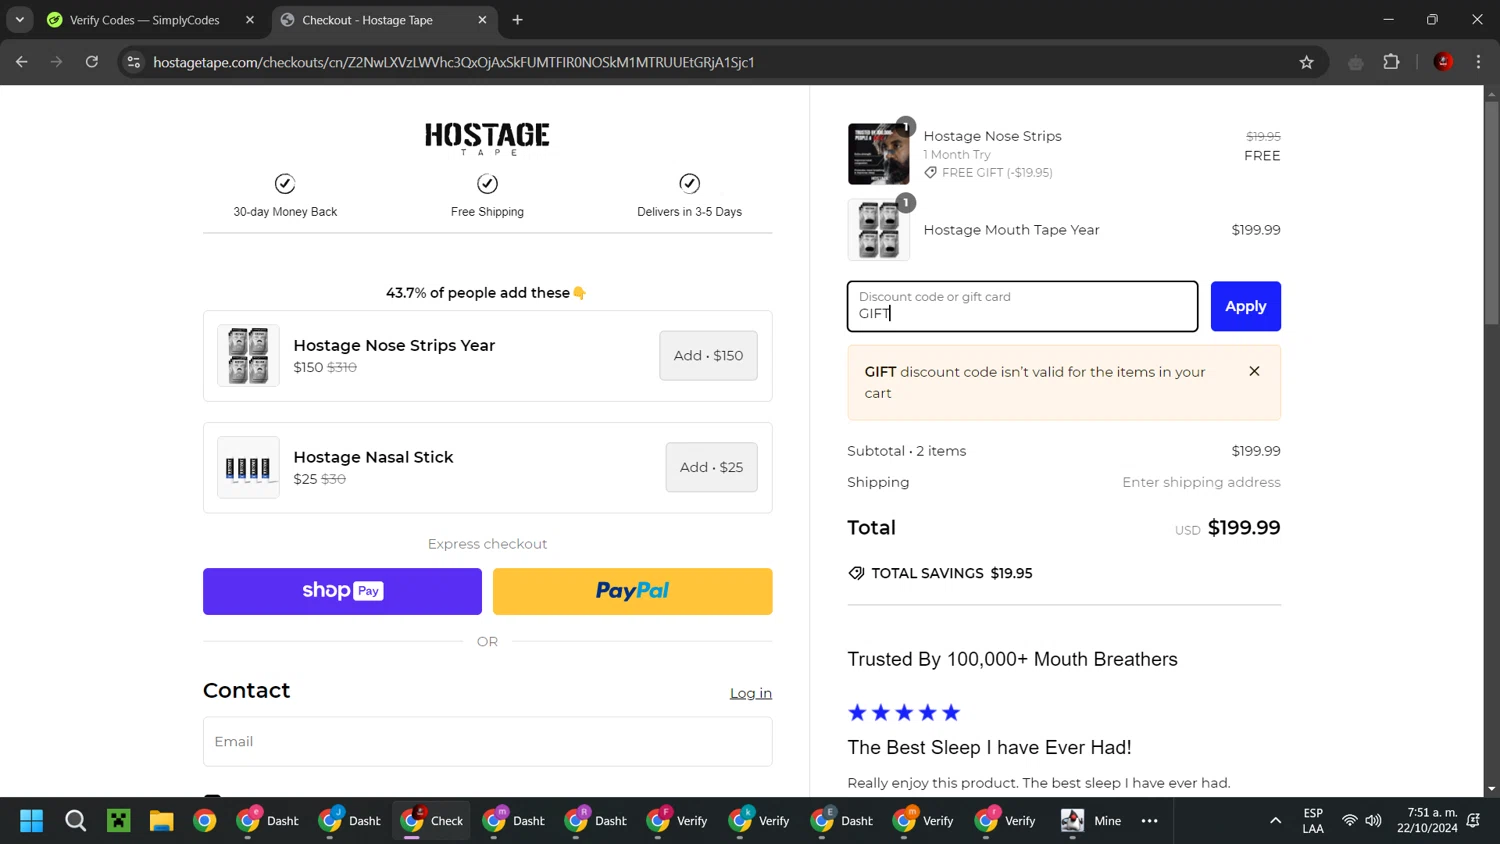Image resolution: width=1500 pixels, height=844 pixels.
Task: Click the Hostage Tape logo
Action: (487, 138)
